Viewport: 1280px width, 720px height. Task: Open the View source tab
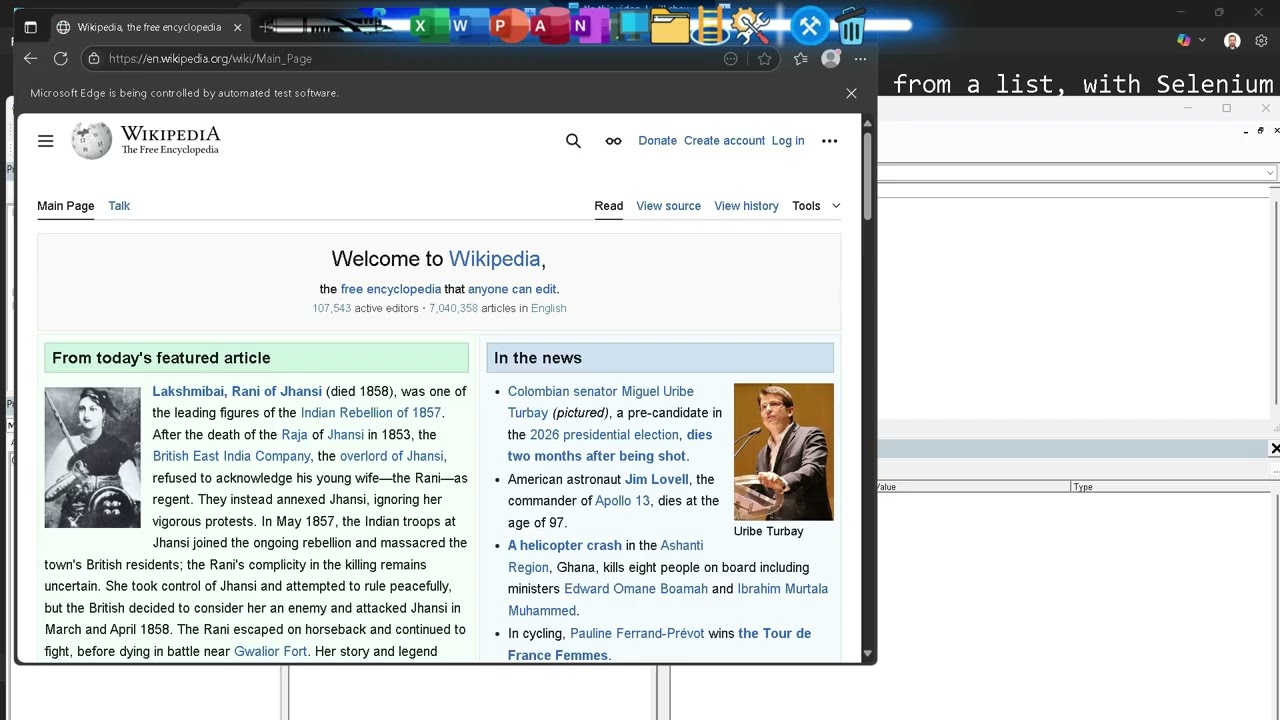668,206
